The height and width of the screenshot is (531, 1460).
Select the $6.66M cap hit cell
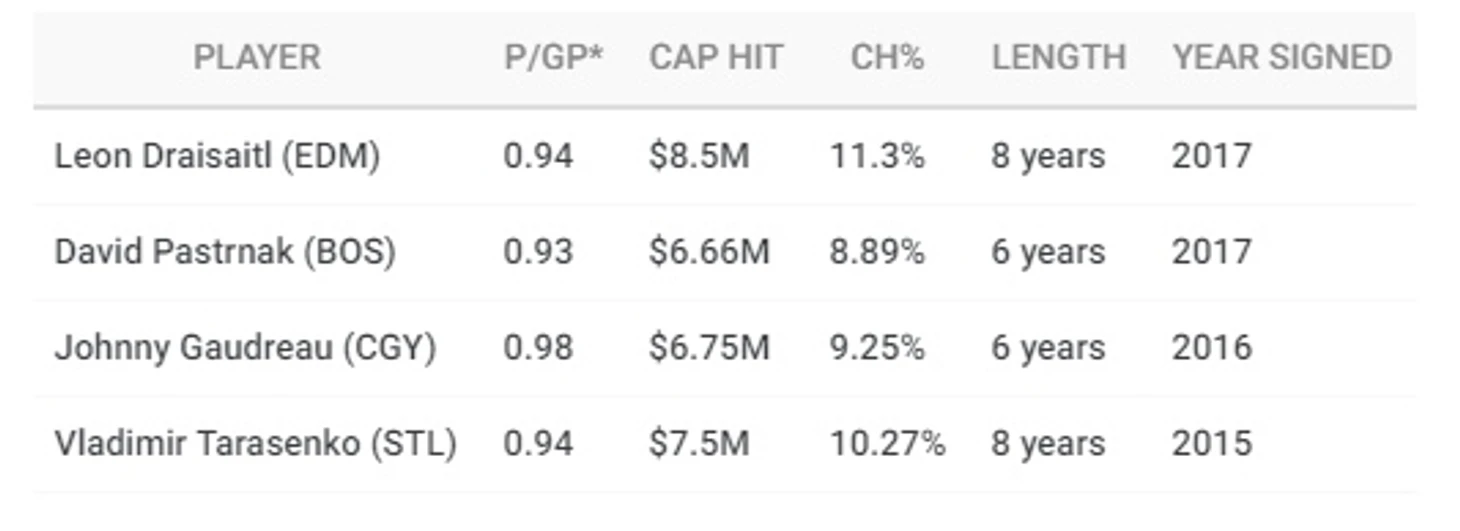pyautogui.click(x=709, y=251)
